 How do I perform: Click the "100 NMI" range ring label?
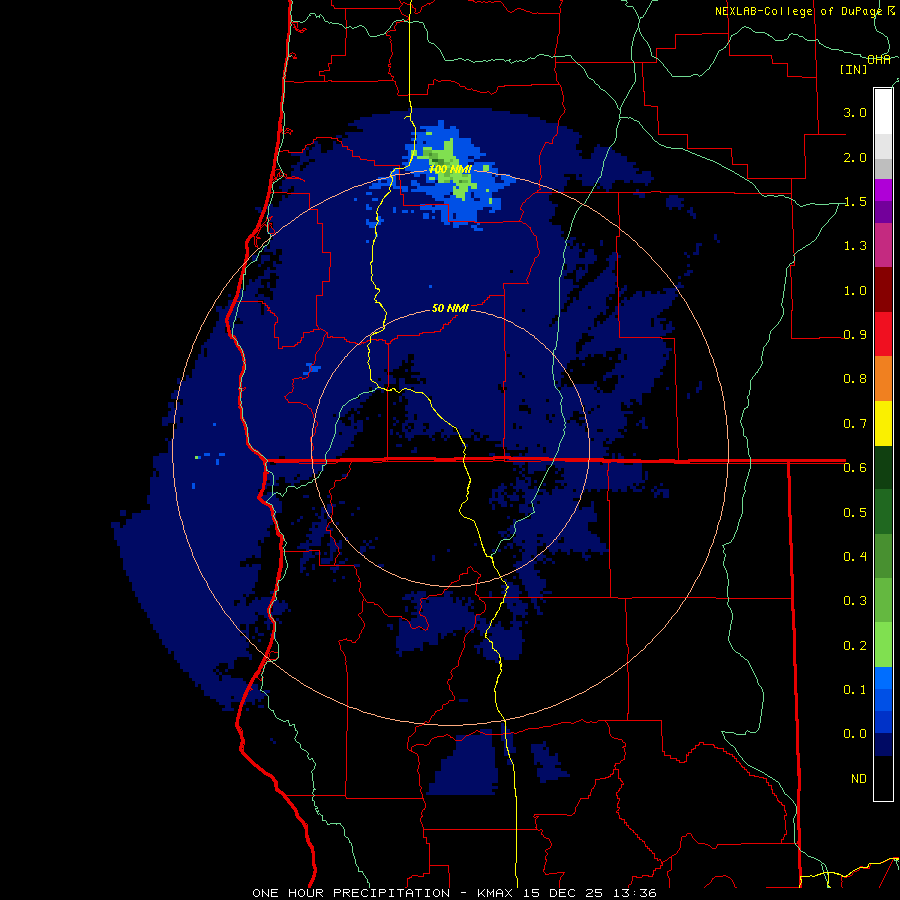coord(450,169)
